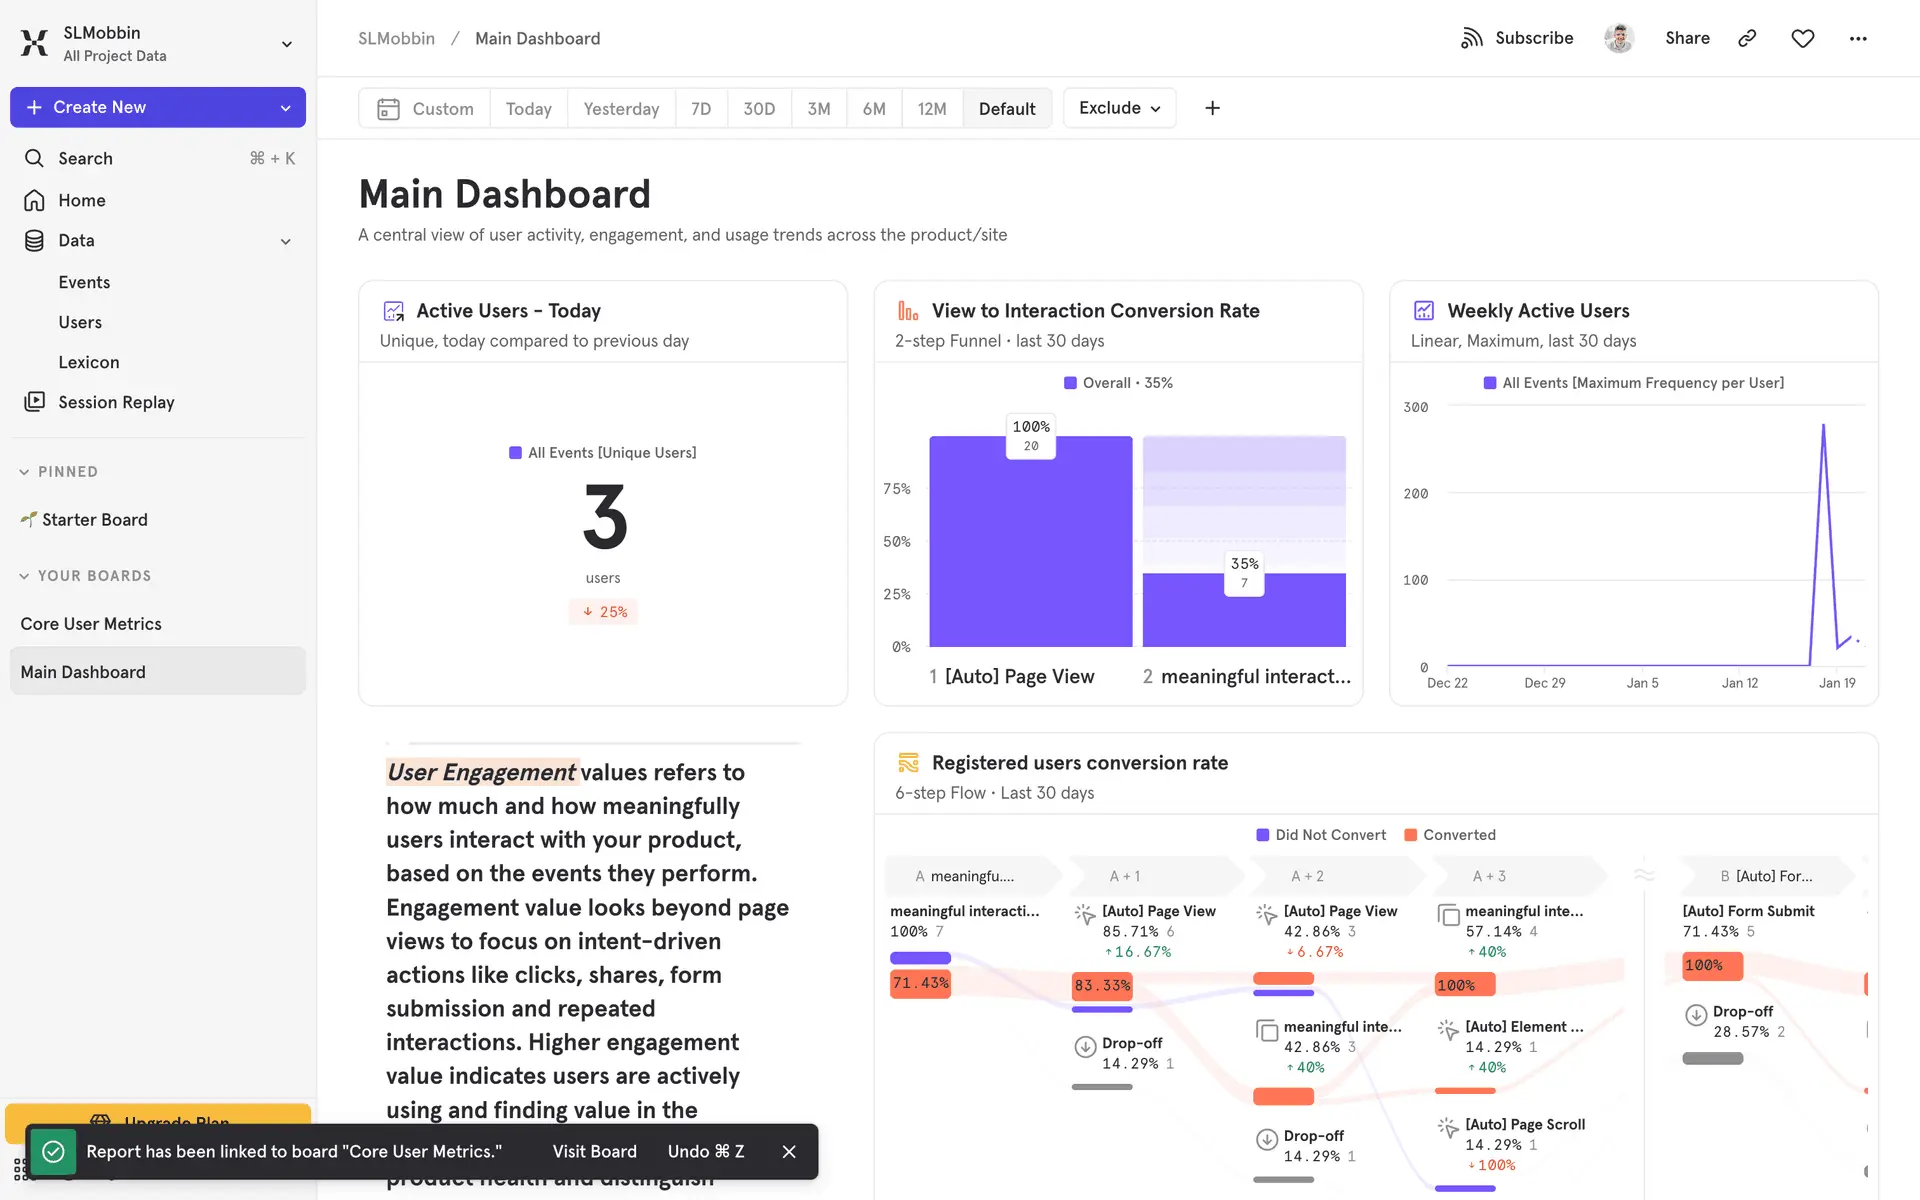Click the Subscribe feed icon
Viewport: 1920px width, 1200px height.
[1471, 38]
